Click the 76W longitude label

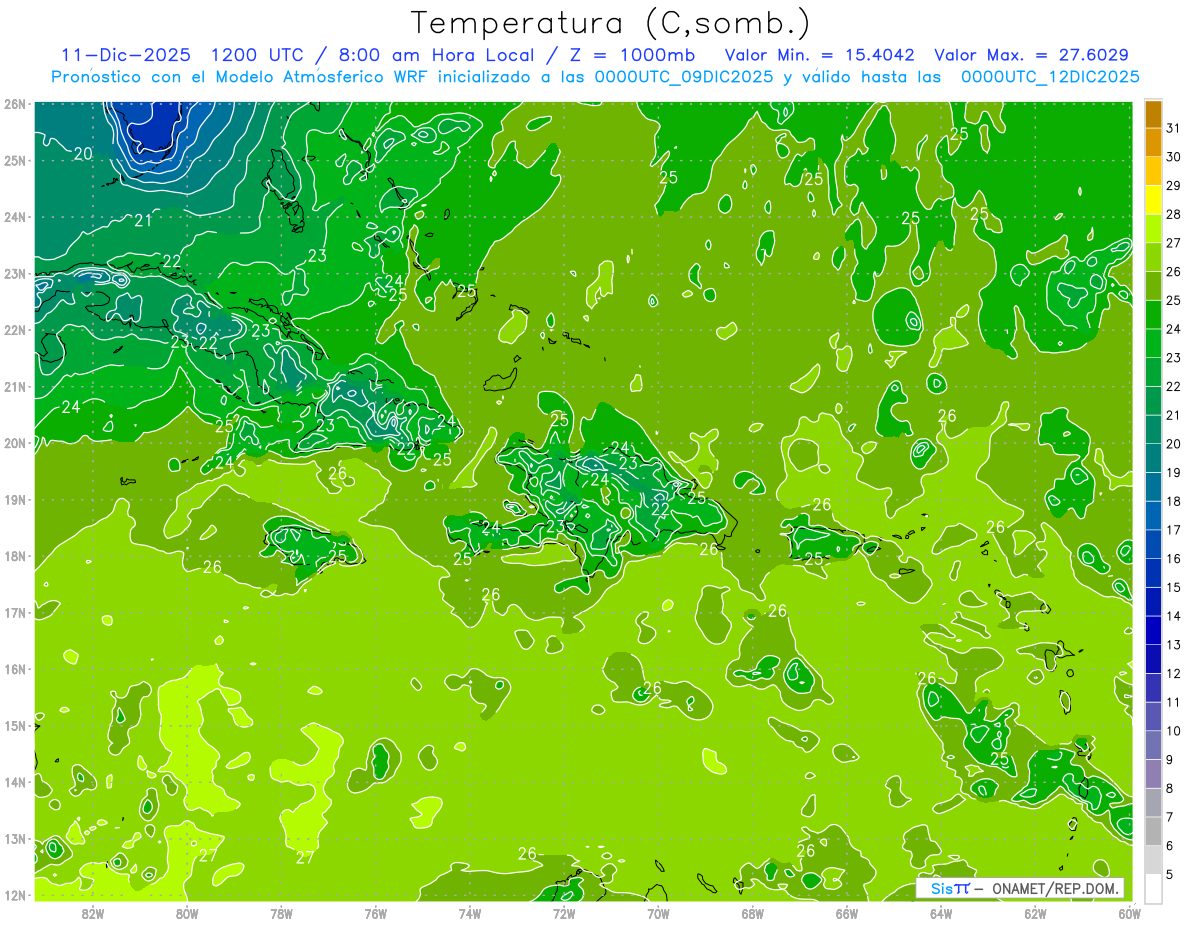click(375, 913)
